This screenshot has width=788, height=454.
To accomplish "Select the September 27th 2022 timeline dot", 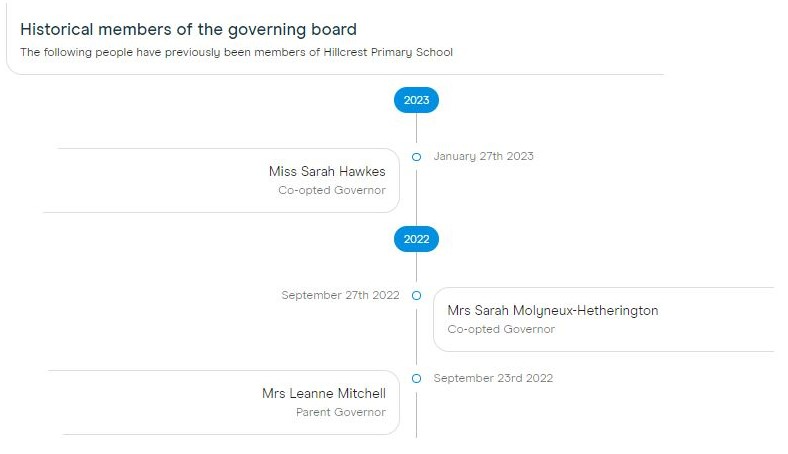I will [x=416, y=296].
